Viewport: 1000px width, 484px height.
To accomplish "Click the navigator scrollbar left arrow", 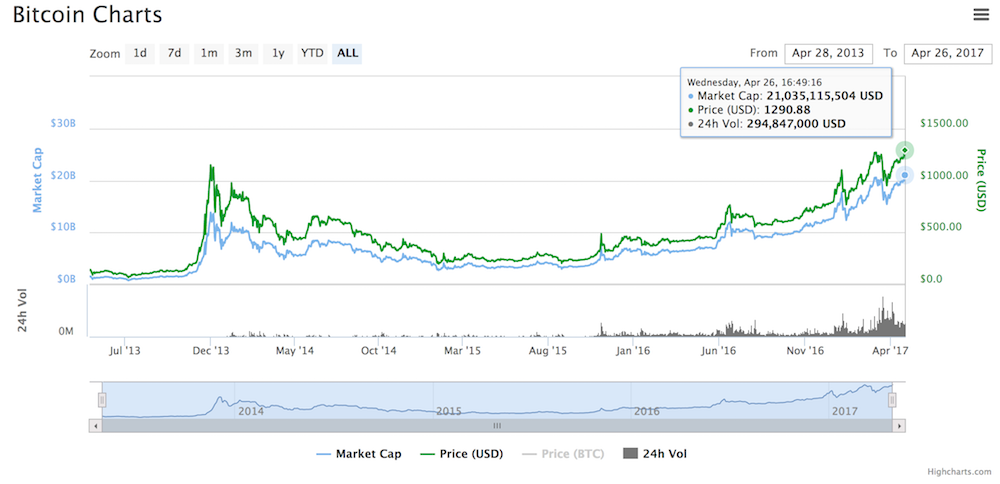I will [x=95, y=425].
